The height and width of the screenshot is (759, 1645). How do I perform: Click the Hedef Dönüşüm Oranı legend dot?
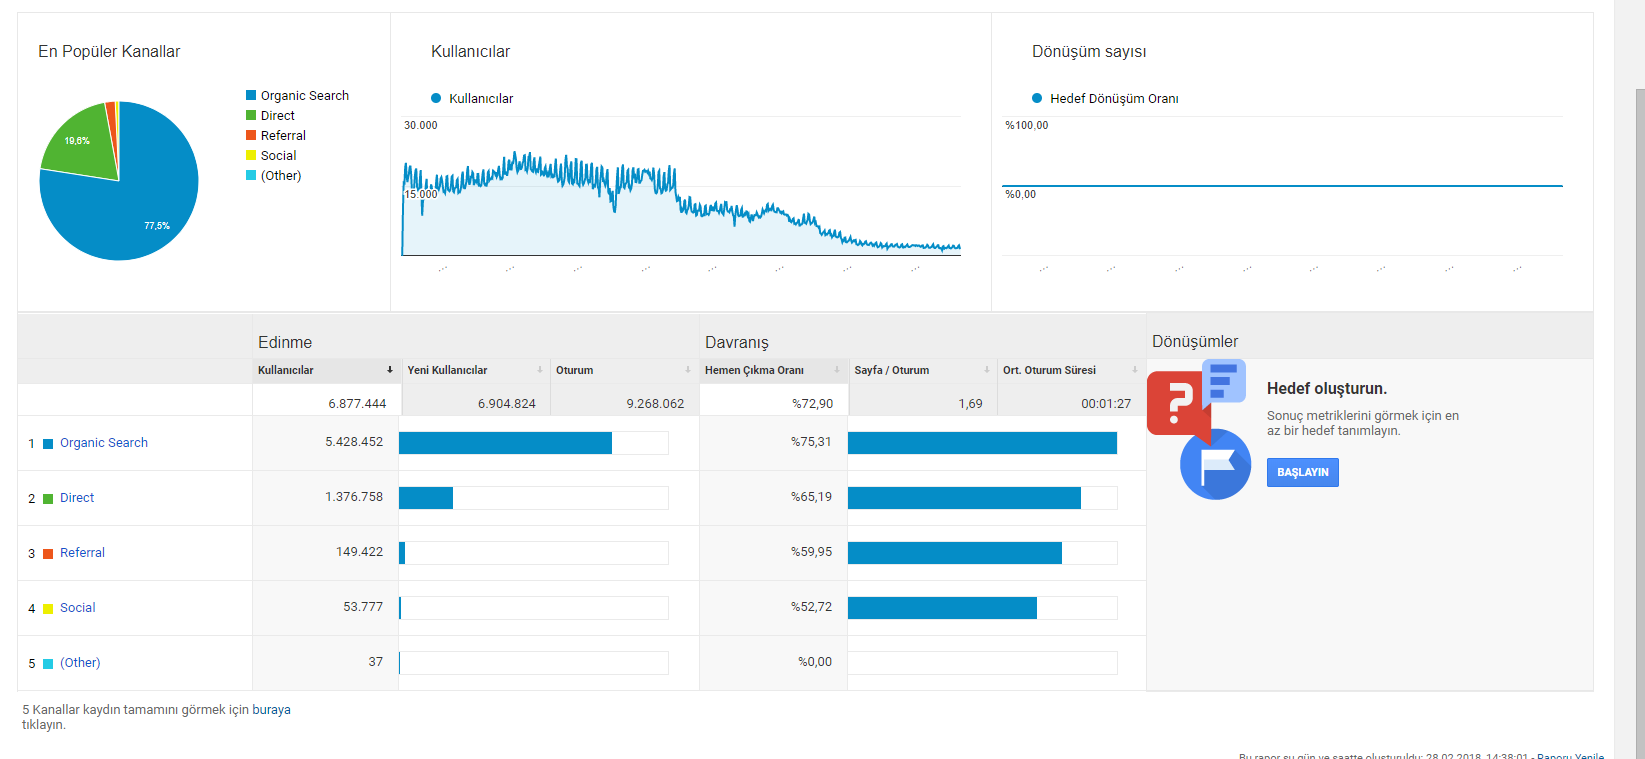[x=1037, y=98]
